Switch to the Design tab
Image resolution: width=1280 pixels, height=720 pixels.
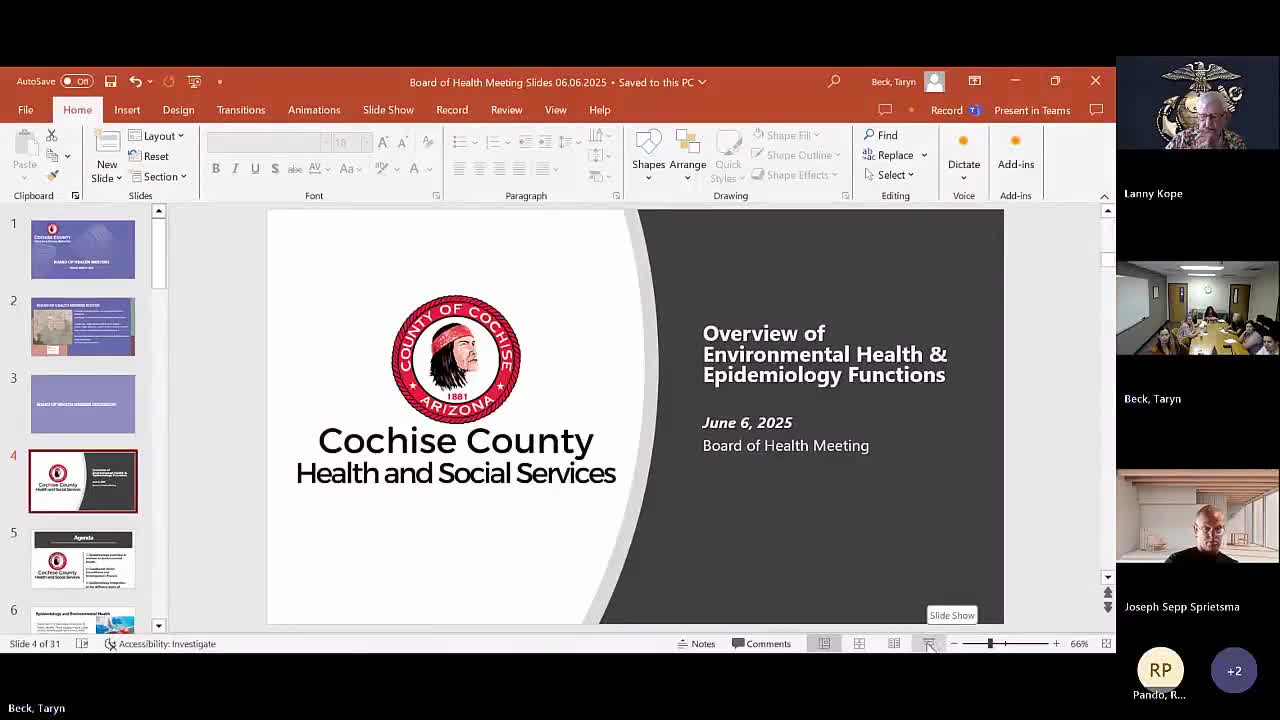tap(178, 110)
